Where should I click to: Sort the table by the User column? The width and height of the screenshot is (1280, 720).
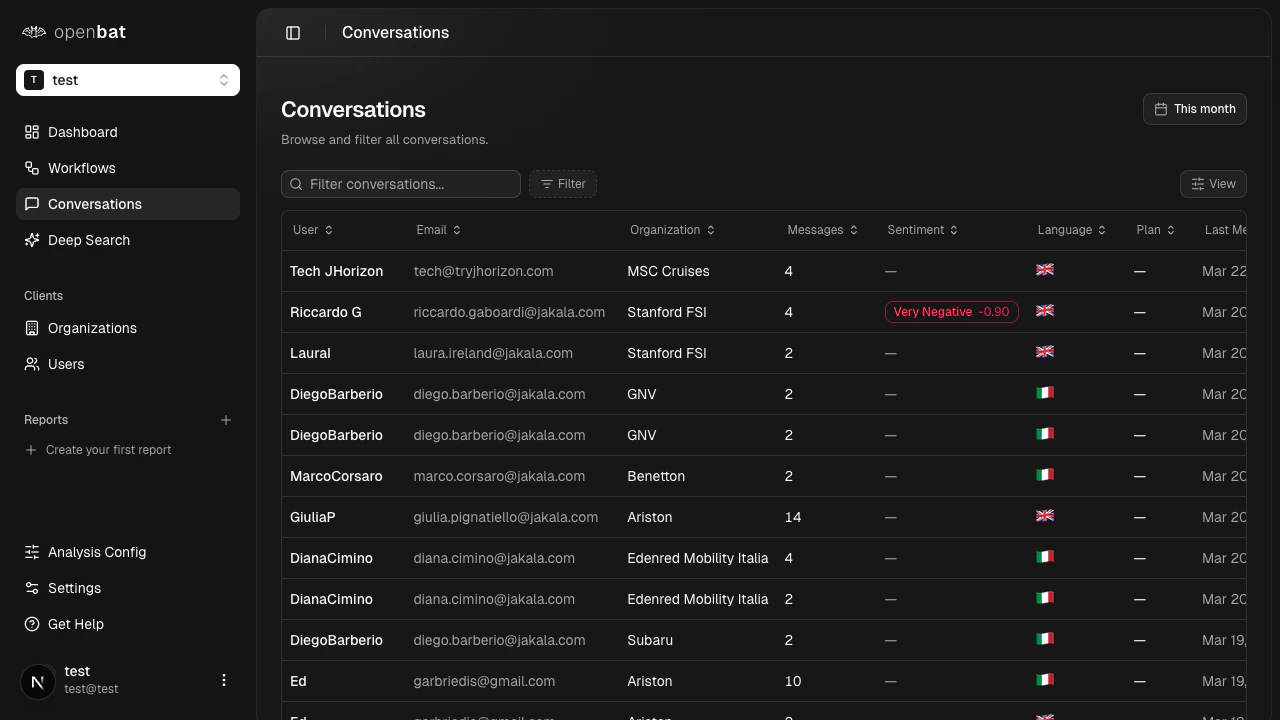tap(312, 230)
